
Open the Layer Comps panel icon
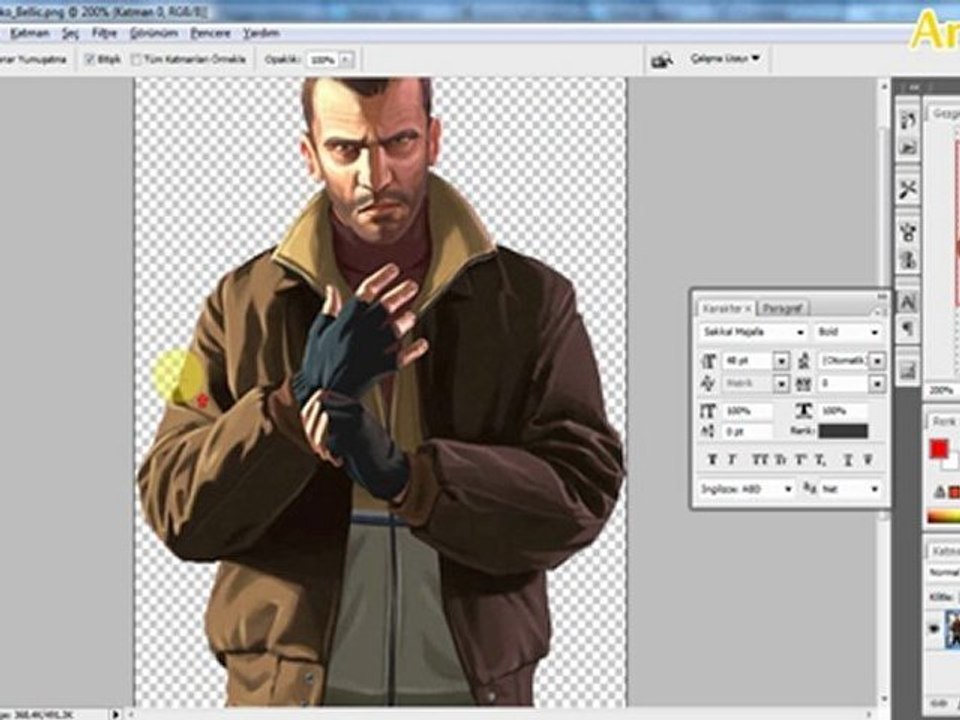907,371
